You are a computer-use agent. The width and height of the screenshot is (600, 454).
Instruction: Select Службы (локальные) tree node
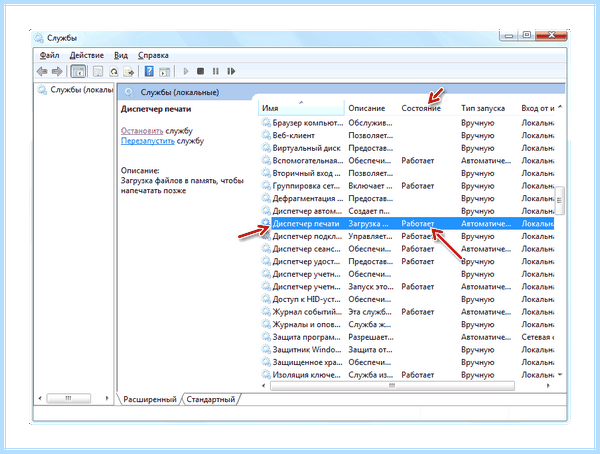pyautogui.click(x=75, y=90)
